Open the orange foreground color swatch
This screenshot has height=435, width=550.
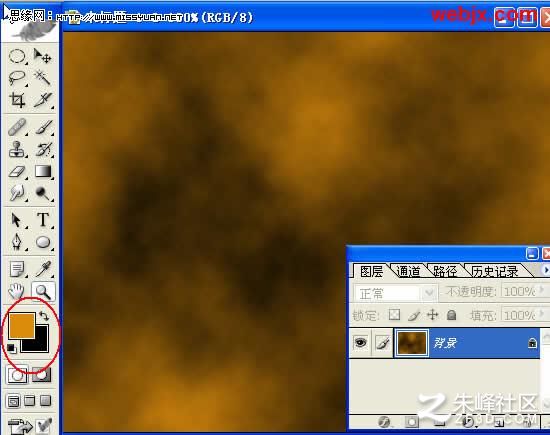pos(21,326)
